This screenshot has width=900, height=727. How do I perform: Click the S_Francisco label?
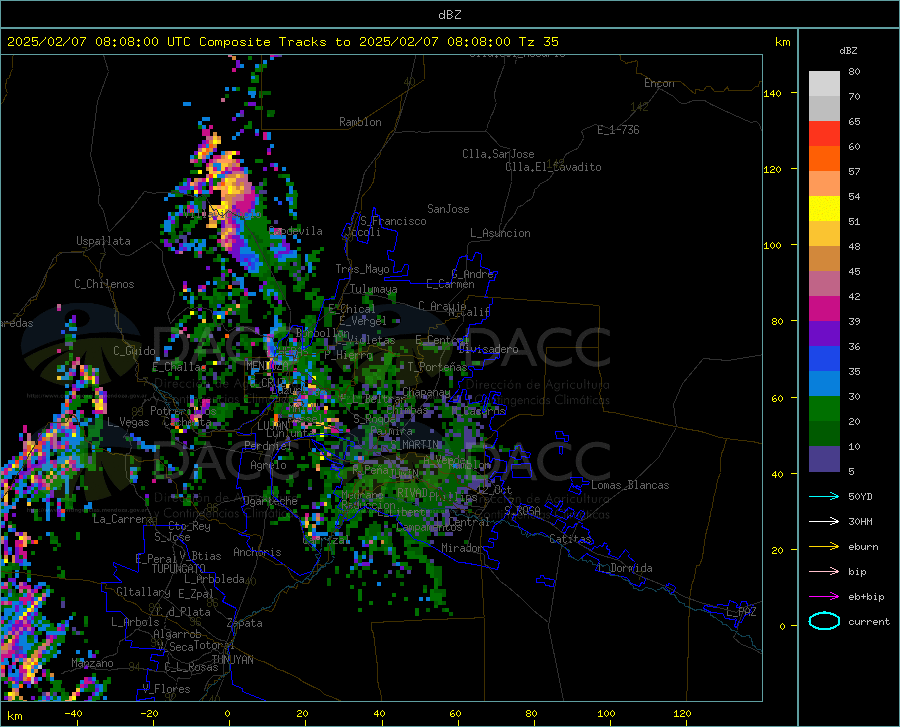point(393,221)
